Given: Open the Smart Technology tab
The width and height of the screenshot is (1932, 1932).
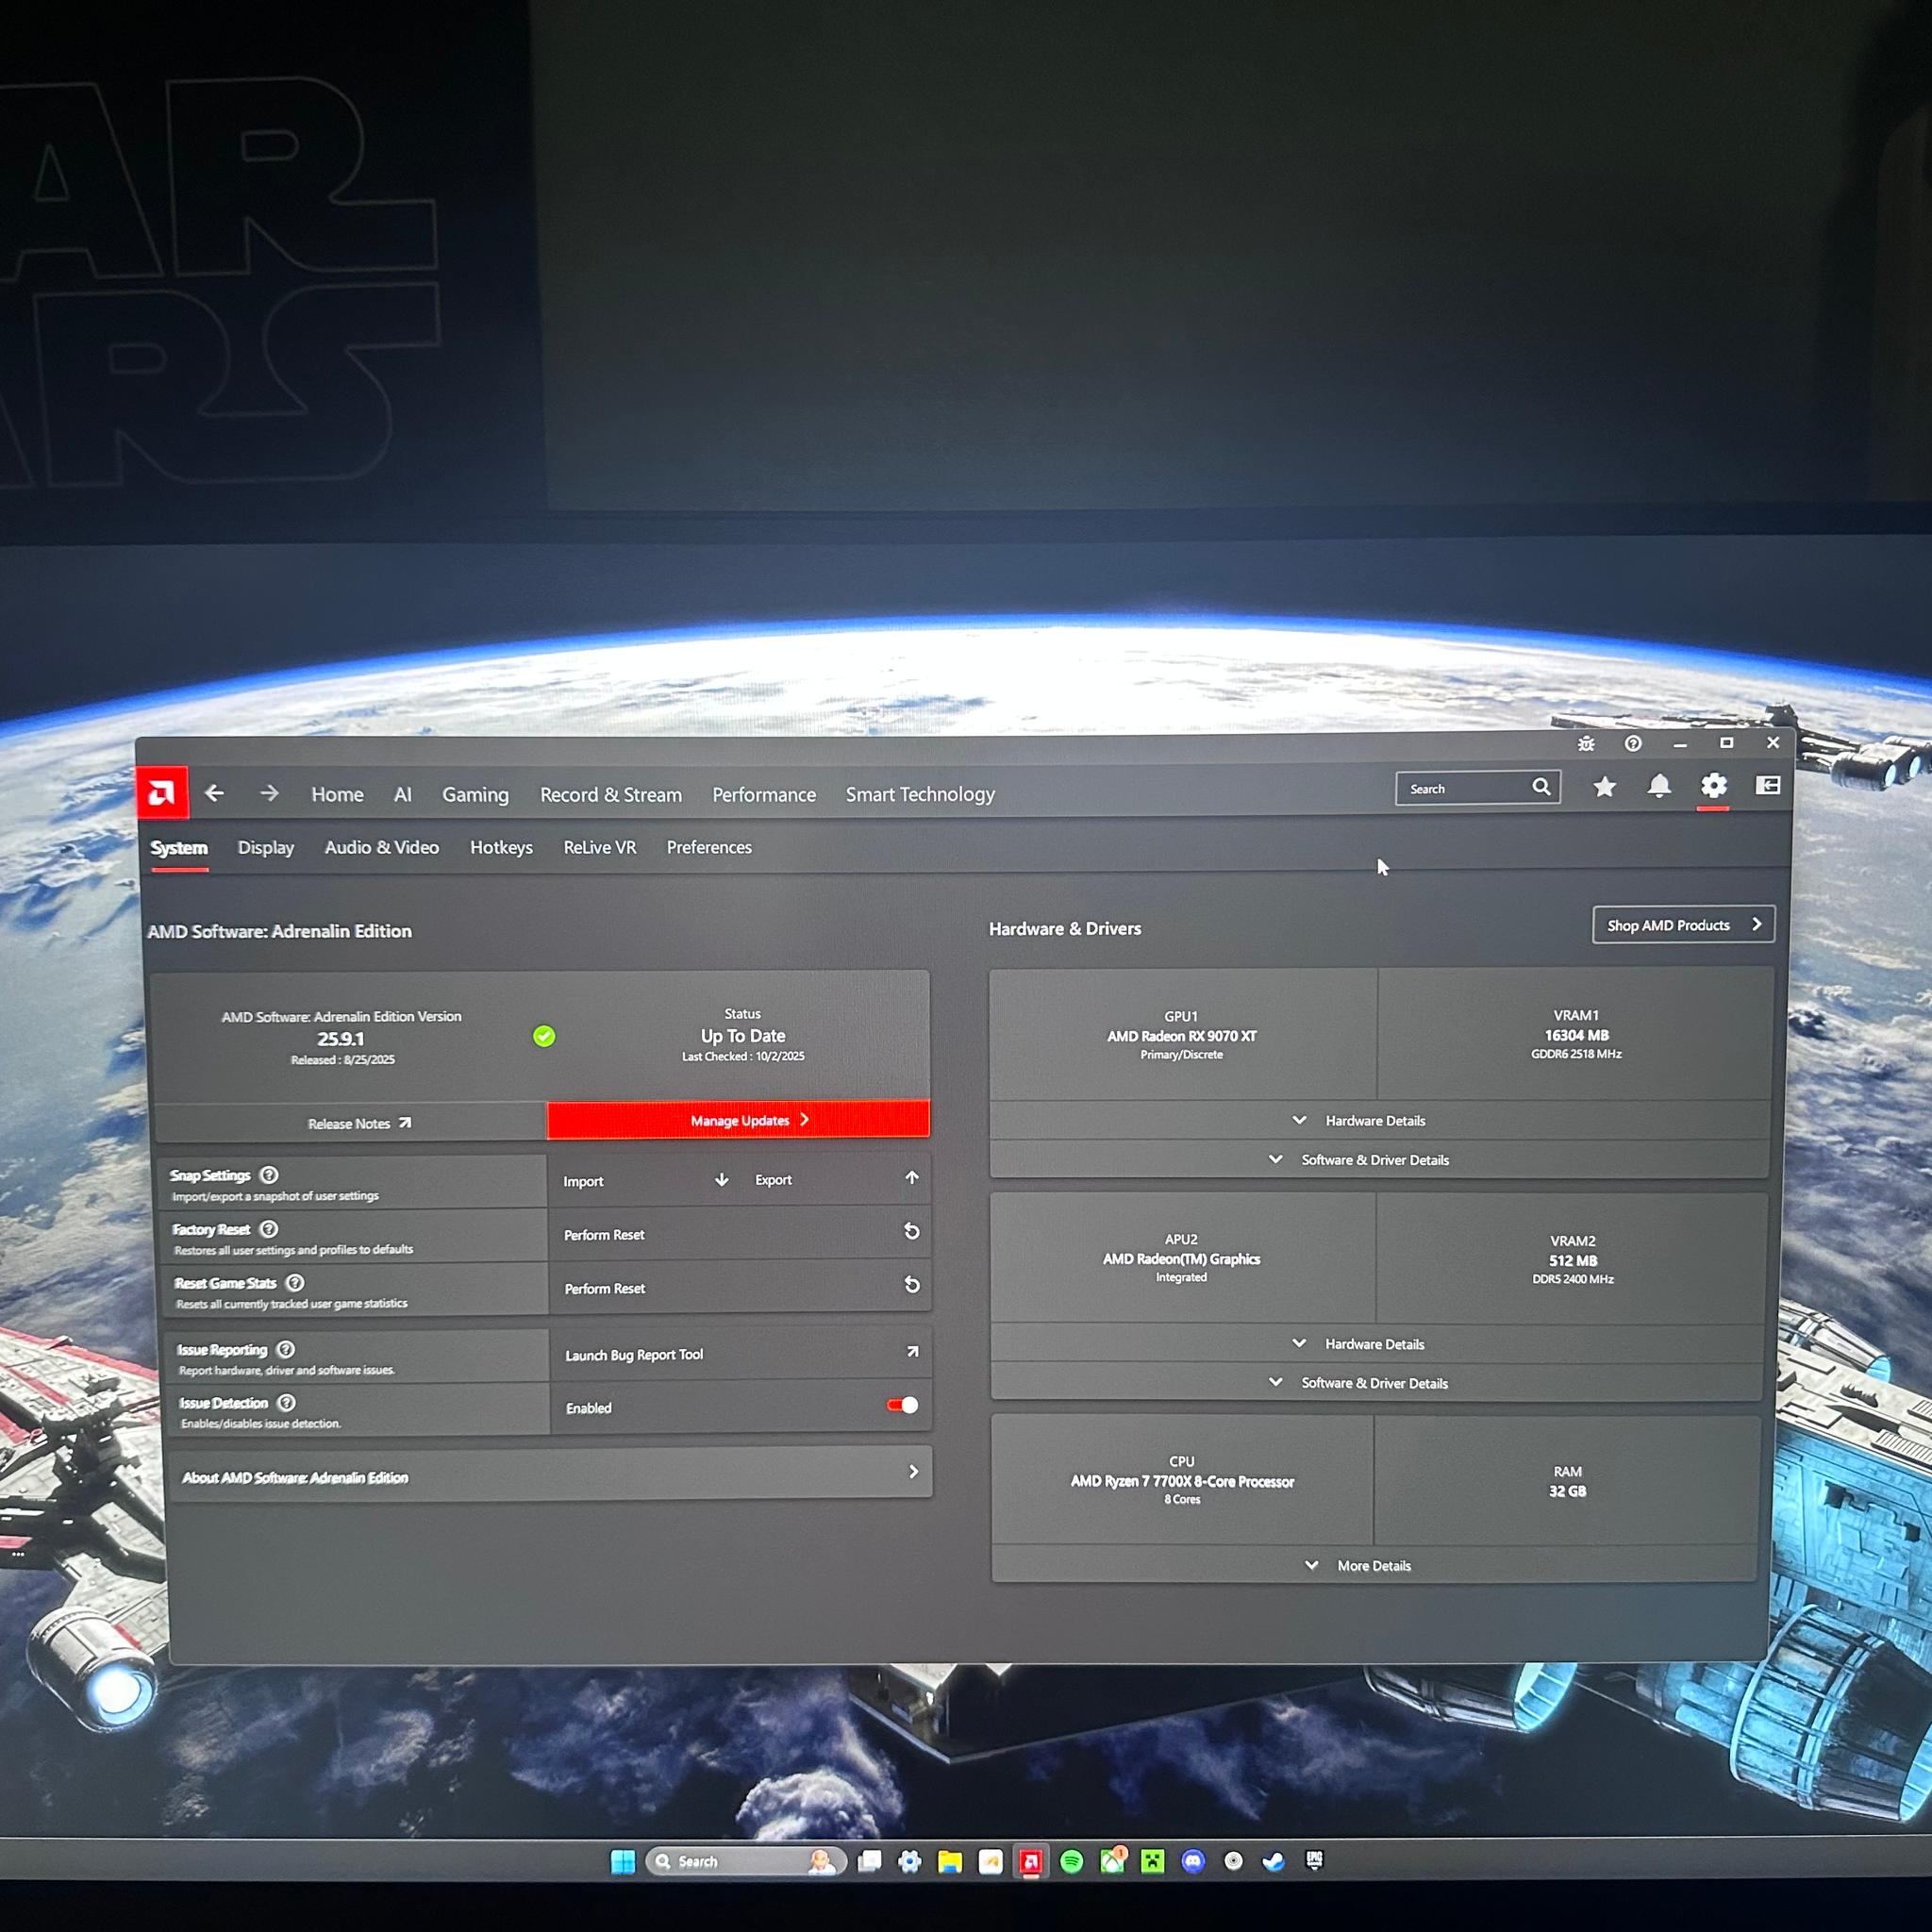Looking at the screenshot, I should 920,794.
